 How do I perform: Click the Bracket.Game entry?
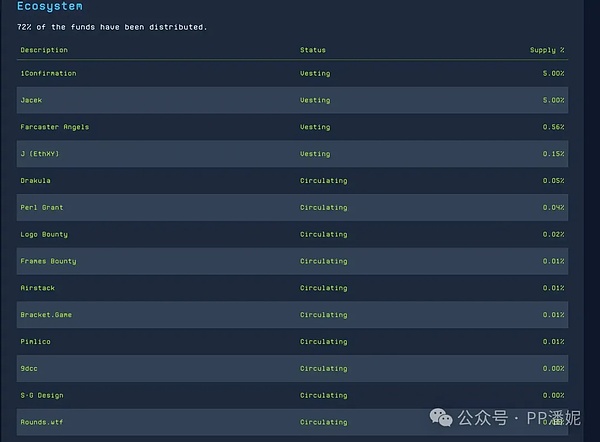coord(46,315)
